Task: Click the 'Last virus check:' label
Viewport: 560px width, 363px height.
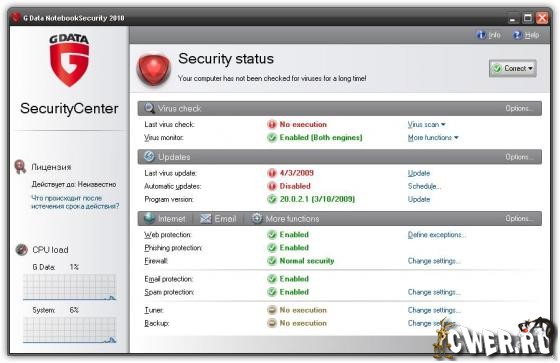Action: point(169,124)
